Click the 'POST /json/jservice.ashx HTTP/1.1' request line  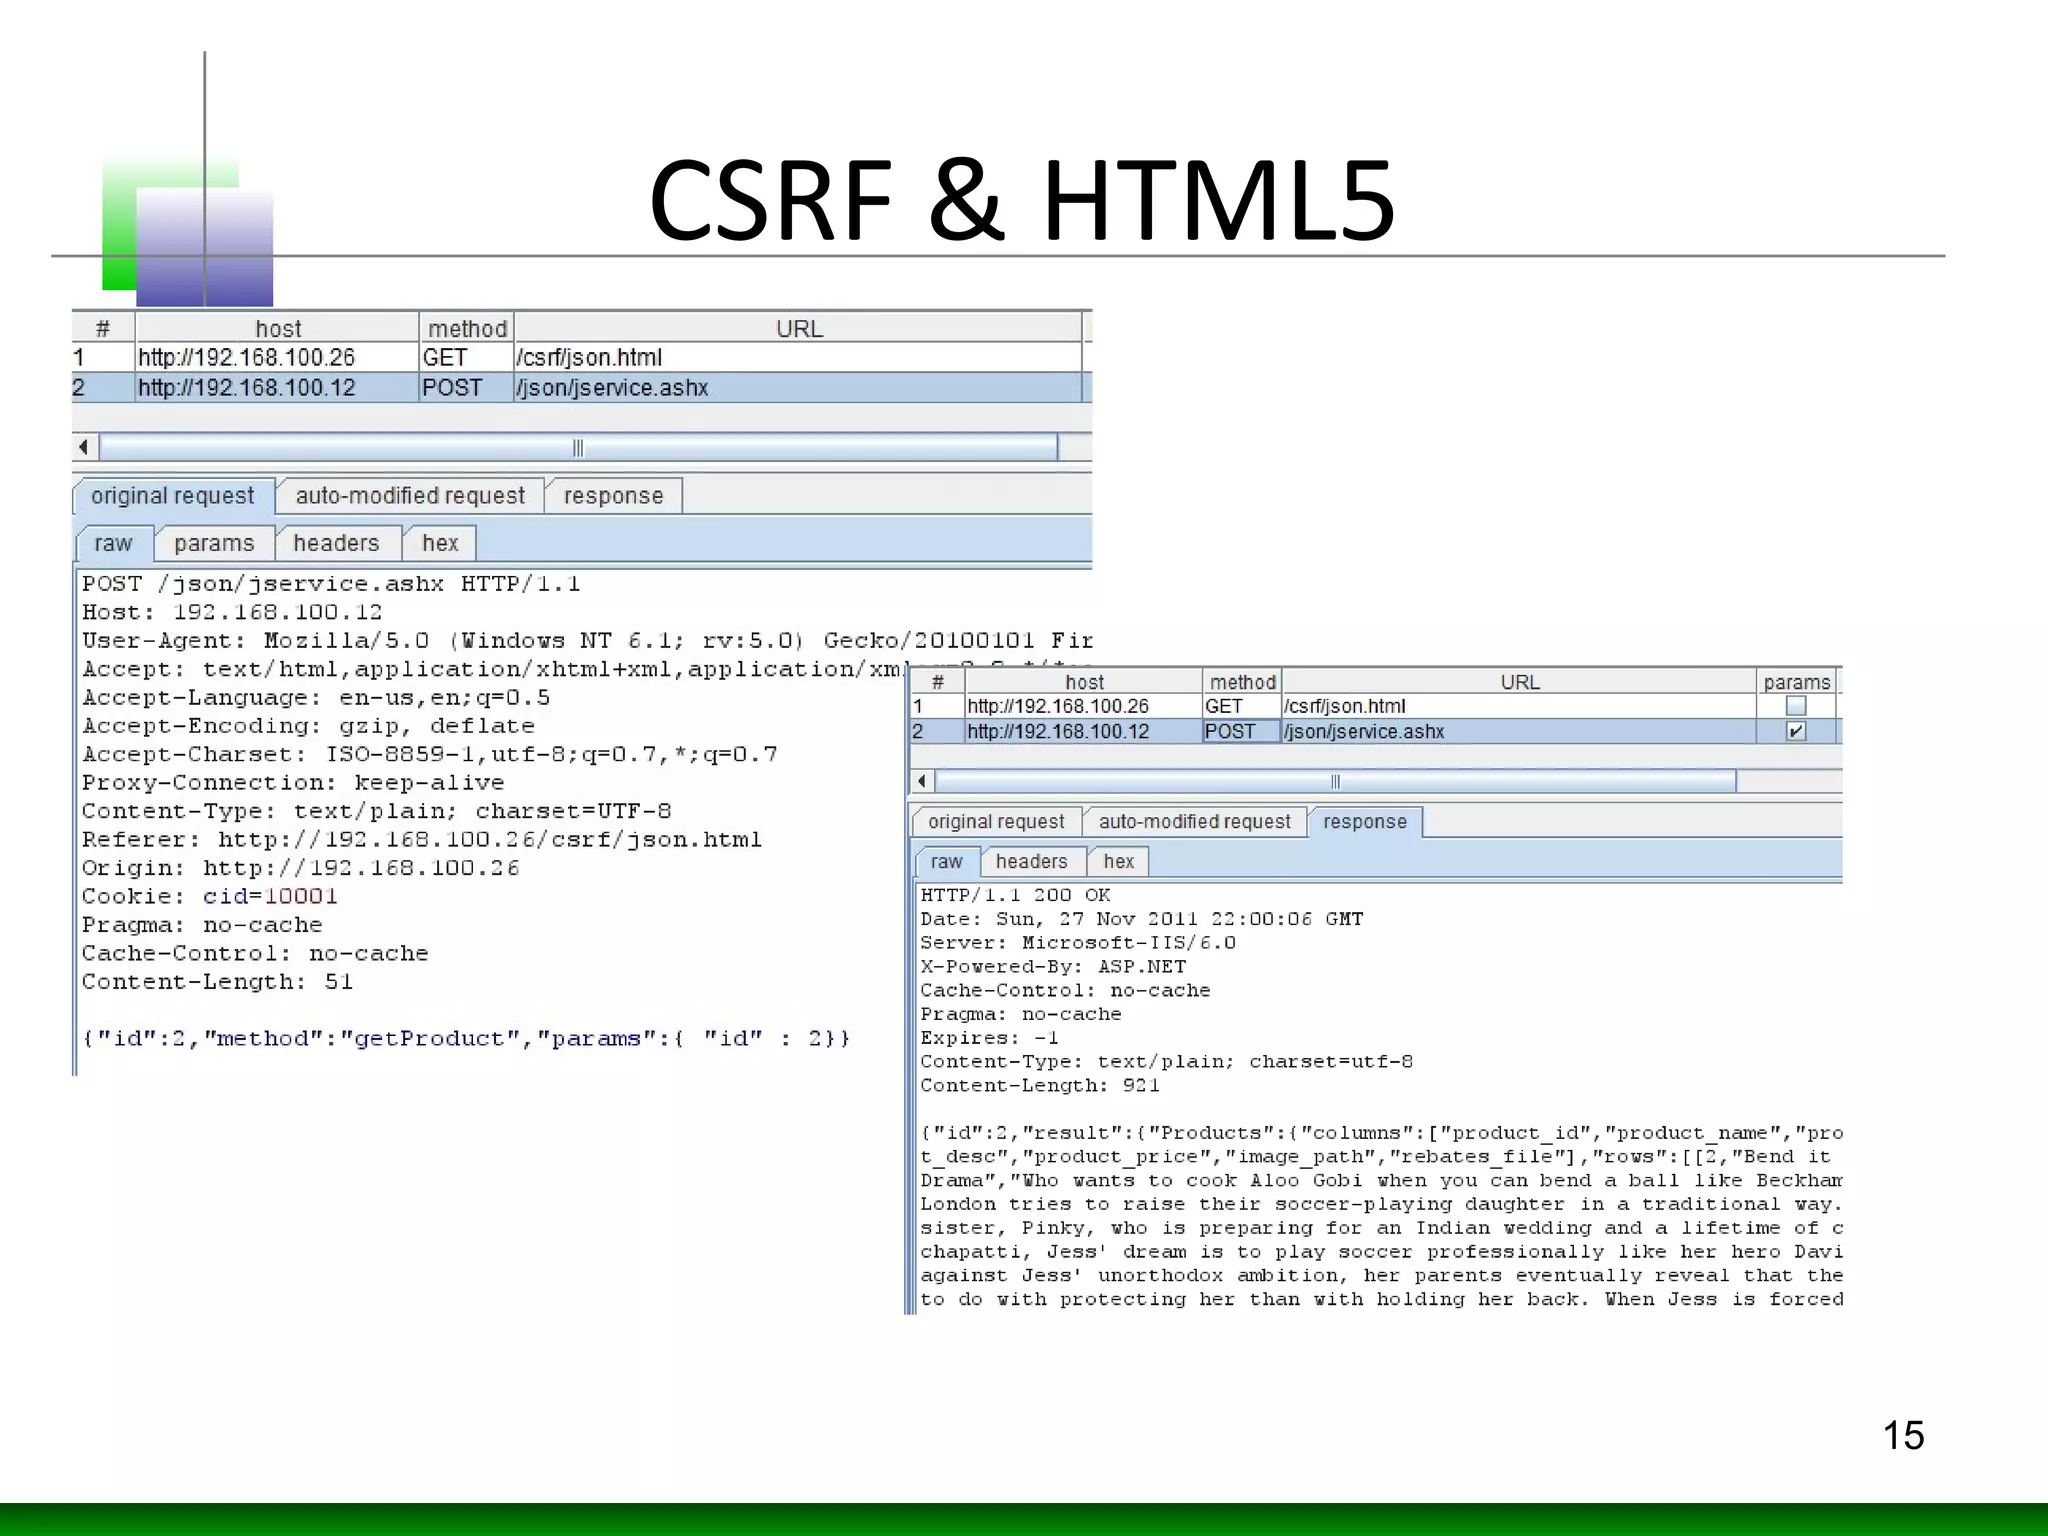pos(331,584)
